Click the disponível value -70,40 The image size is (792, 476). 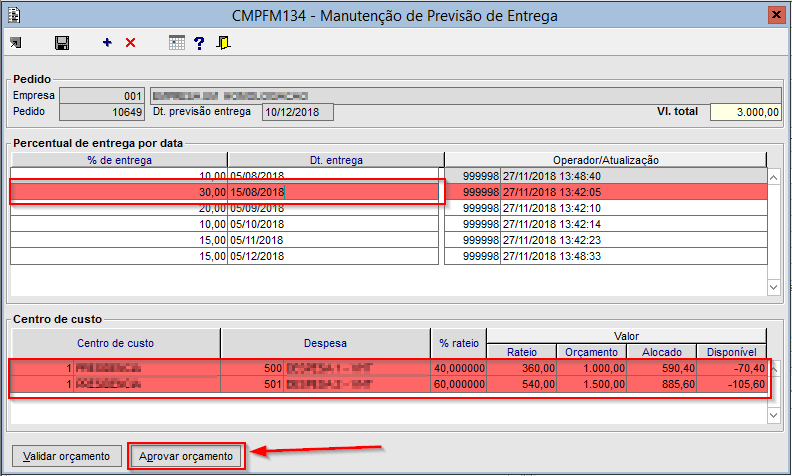click(x=731, y=368)
